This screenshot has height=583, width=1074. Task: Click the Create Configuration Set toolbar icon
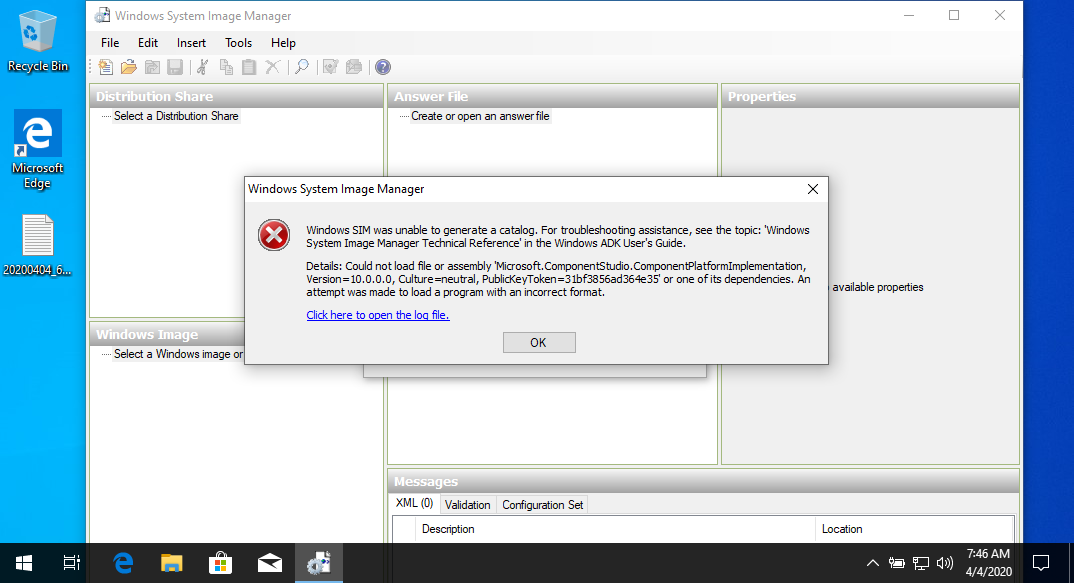[354, 67]
